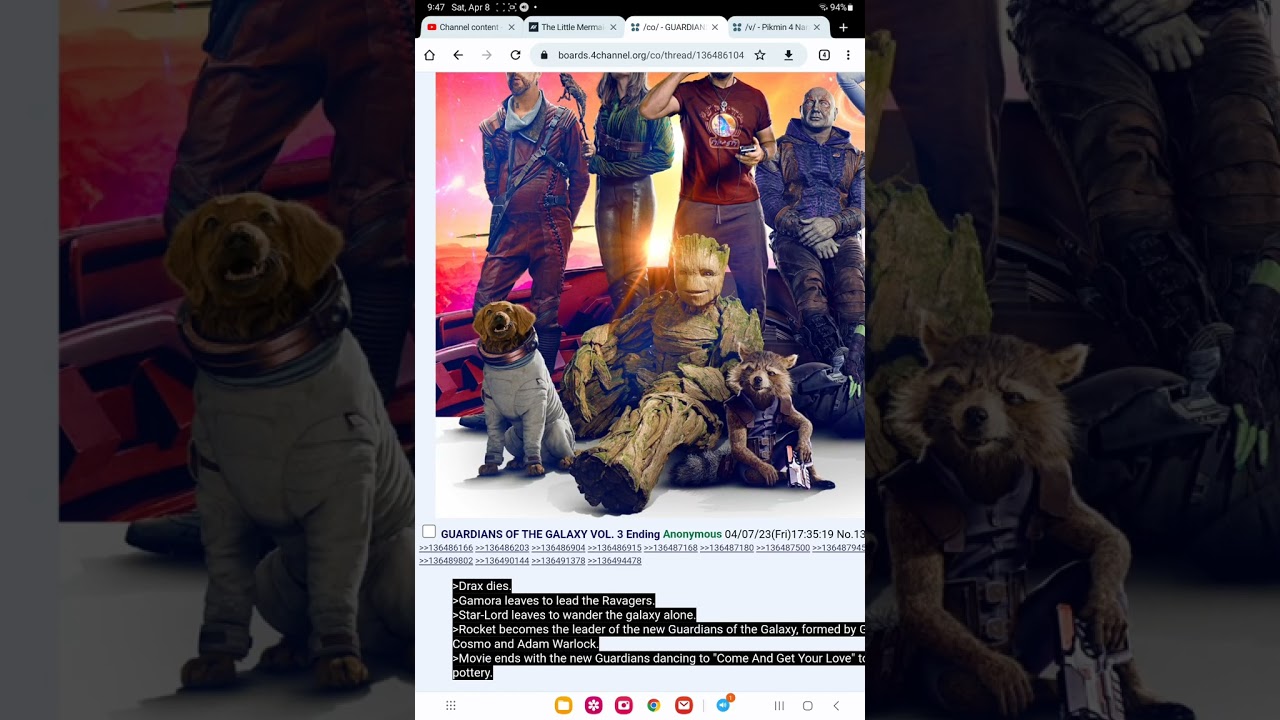Close The Little Mermaid tab
Viewport: 1280px width, 720px height.
coord(613,27)
